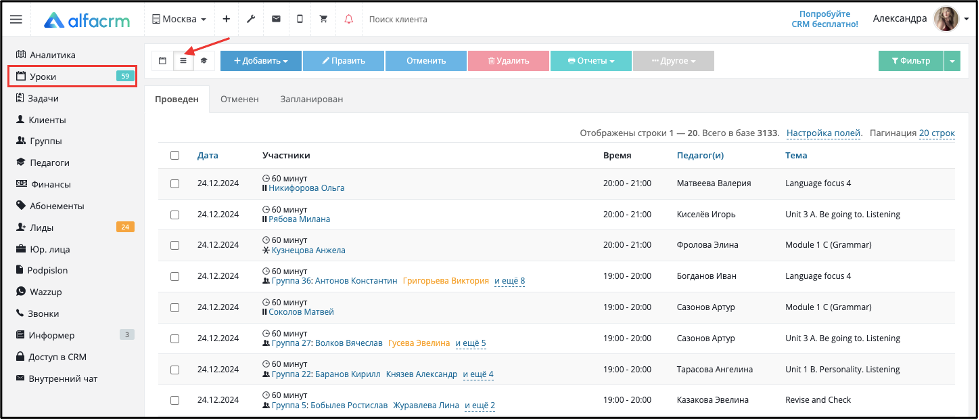The image size is (979, 420).
Task: Switch to calendar view icon
Action: 162,61
